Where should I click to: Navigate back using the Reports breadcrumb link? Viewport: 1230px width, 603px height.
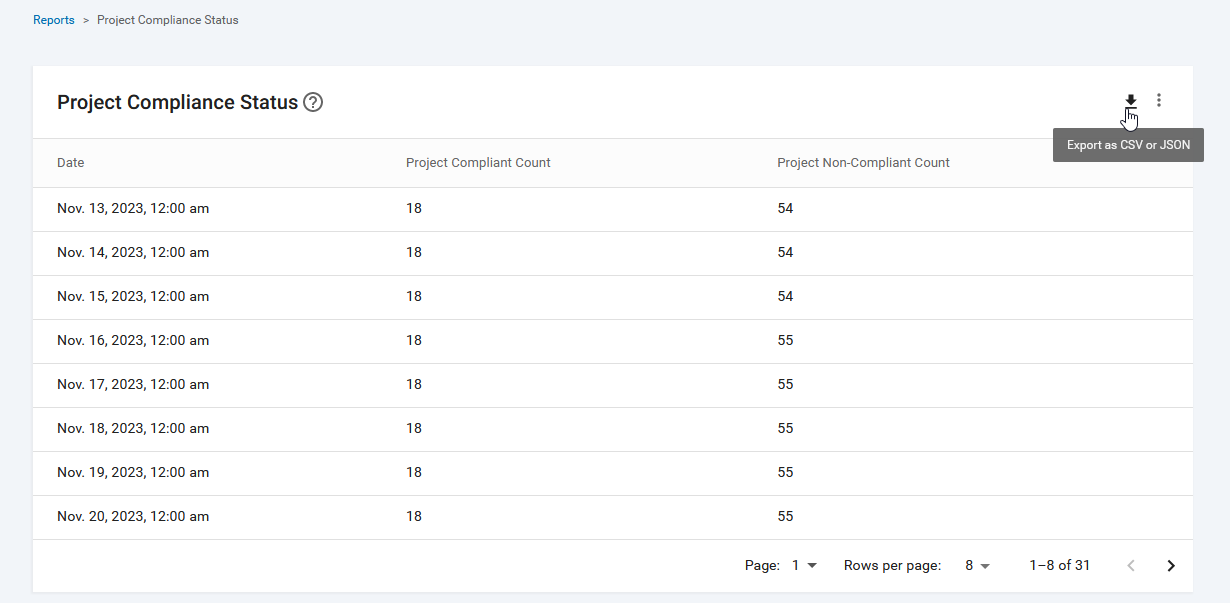pos(54,19)
